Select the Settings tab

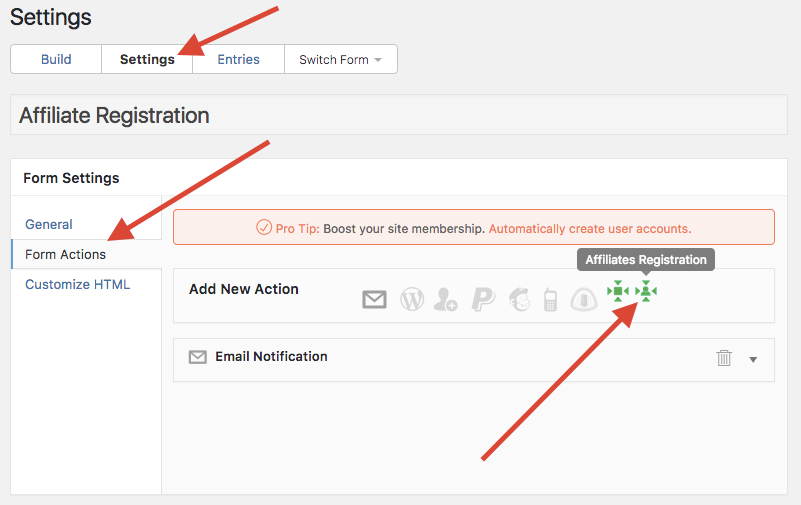[147, 59]
